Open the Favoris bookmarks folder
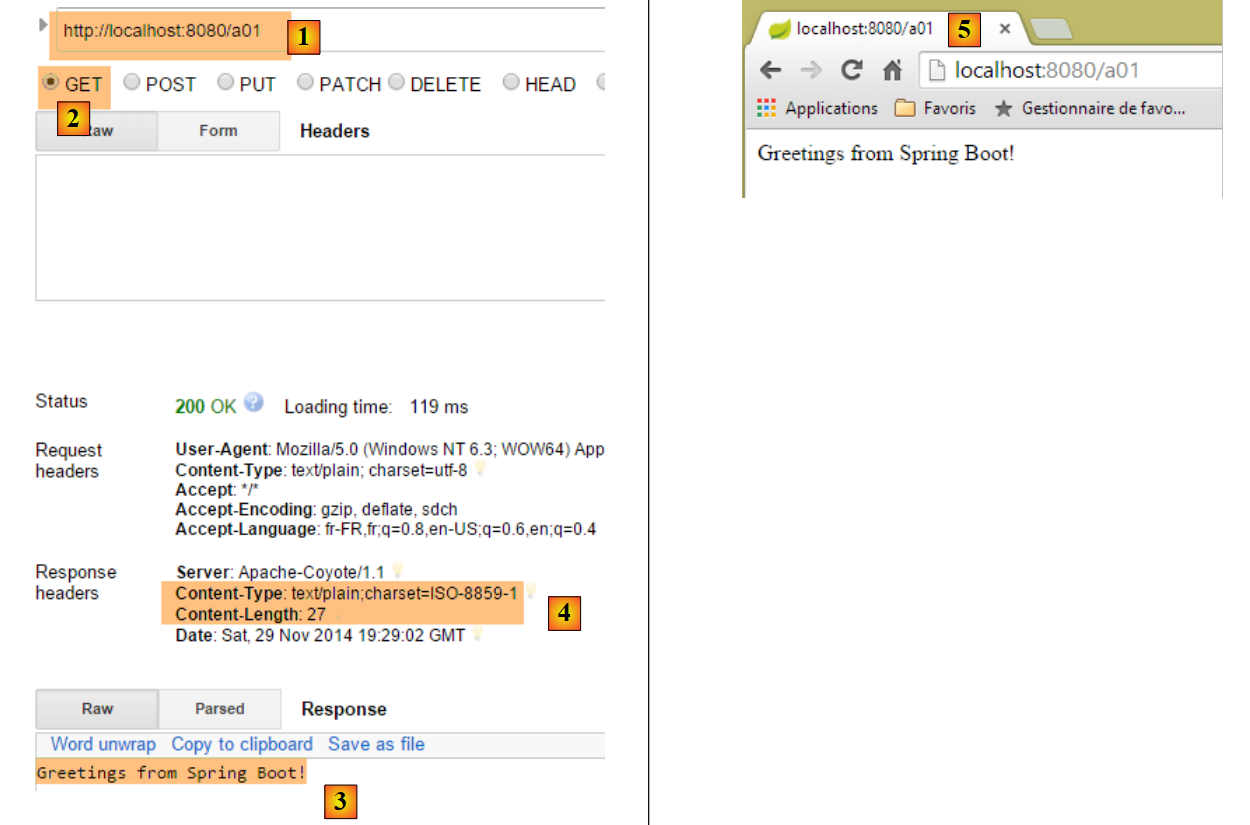This screenshot has width=1250, height=825. coord(934,108)
